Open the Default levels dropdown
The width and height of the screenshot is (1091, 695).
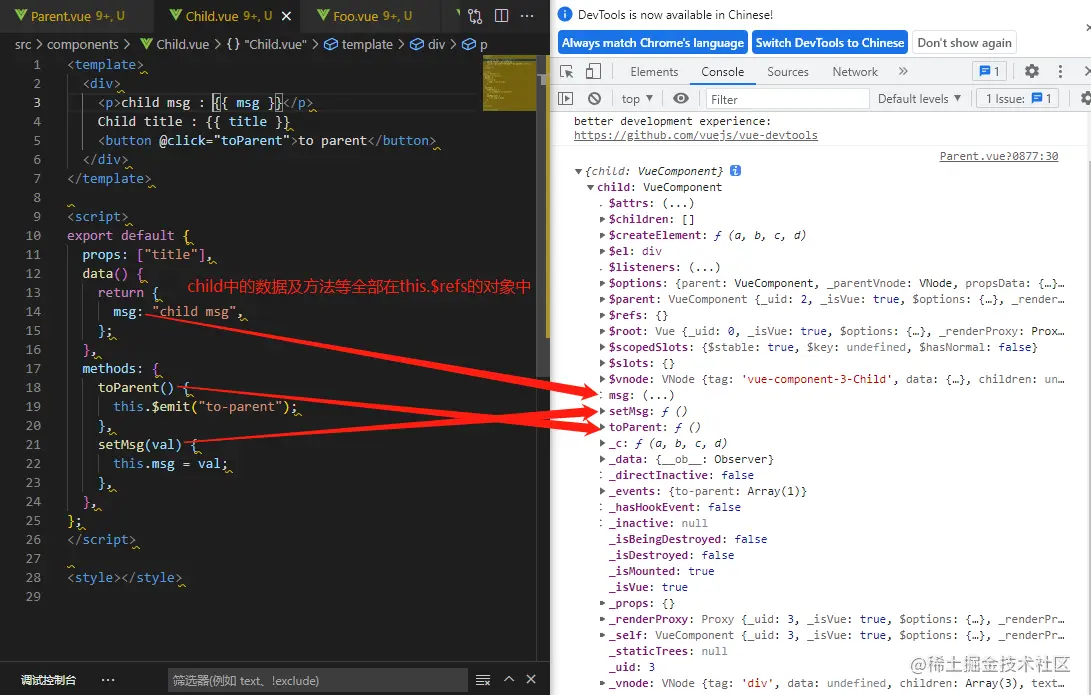pos(919,99)
